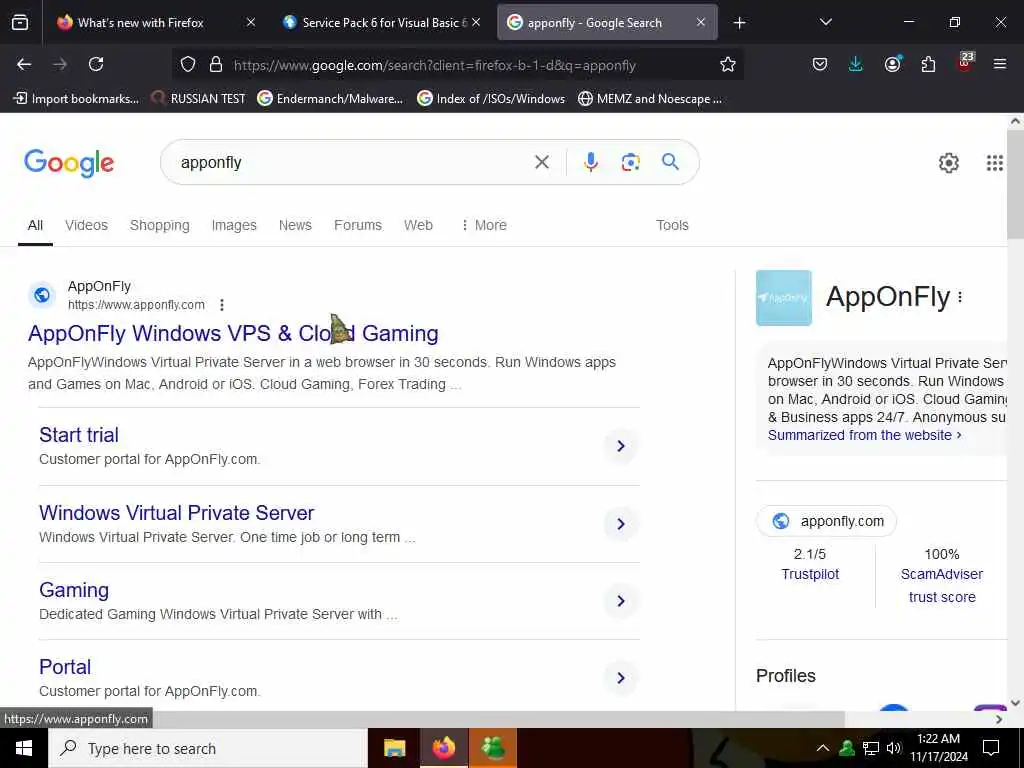Go back to previous page

(x=24, y=64)
